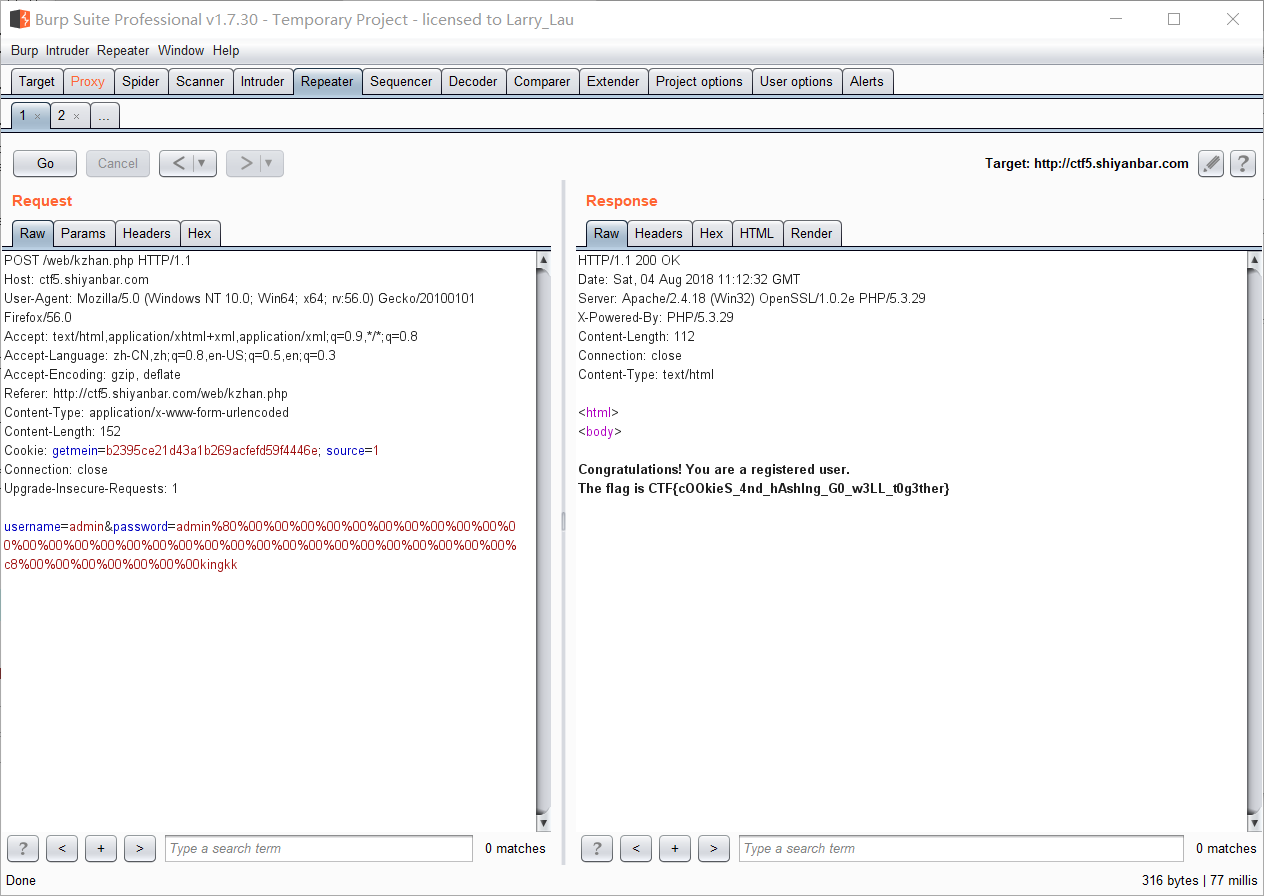Go back in request history

coord(176,164)
